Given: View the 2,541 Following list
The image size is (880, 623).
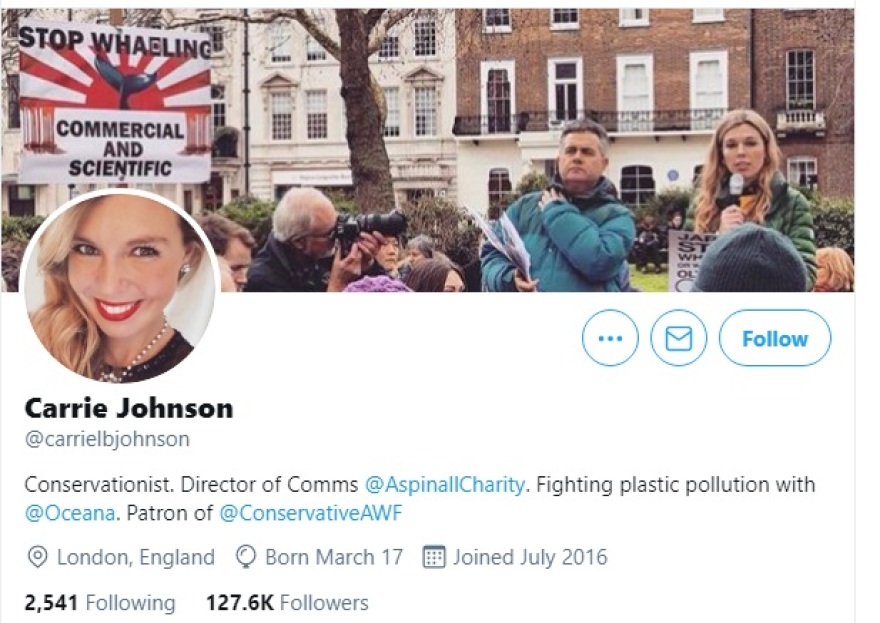Looking at the screenshot, I should click(100, 603).
